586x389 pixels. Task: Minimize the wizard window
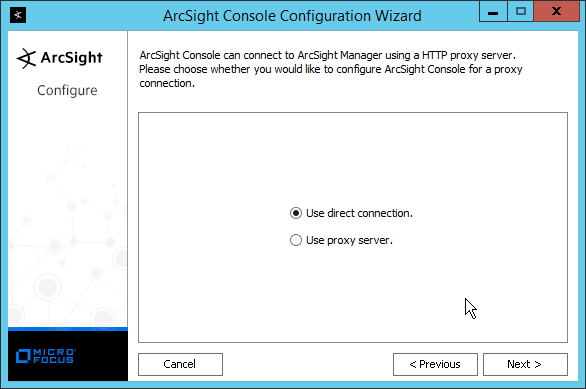[x=493, y=11]
